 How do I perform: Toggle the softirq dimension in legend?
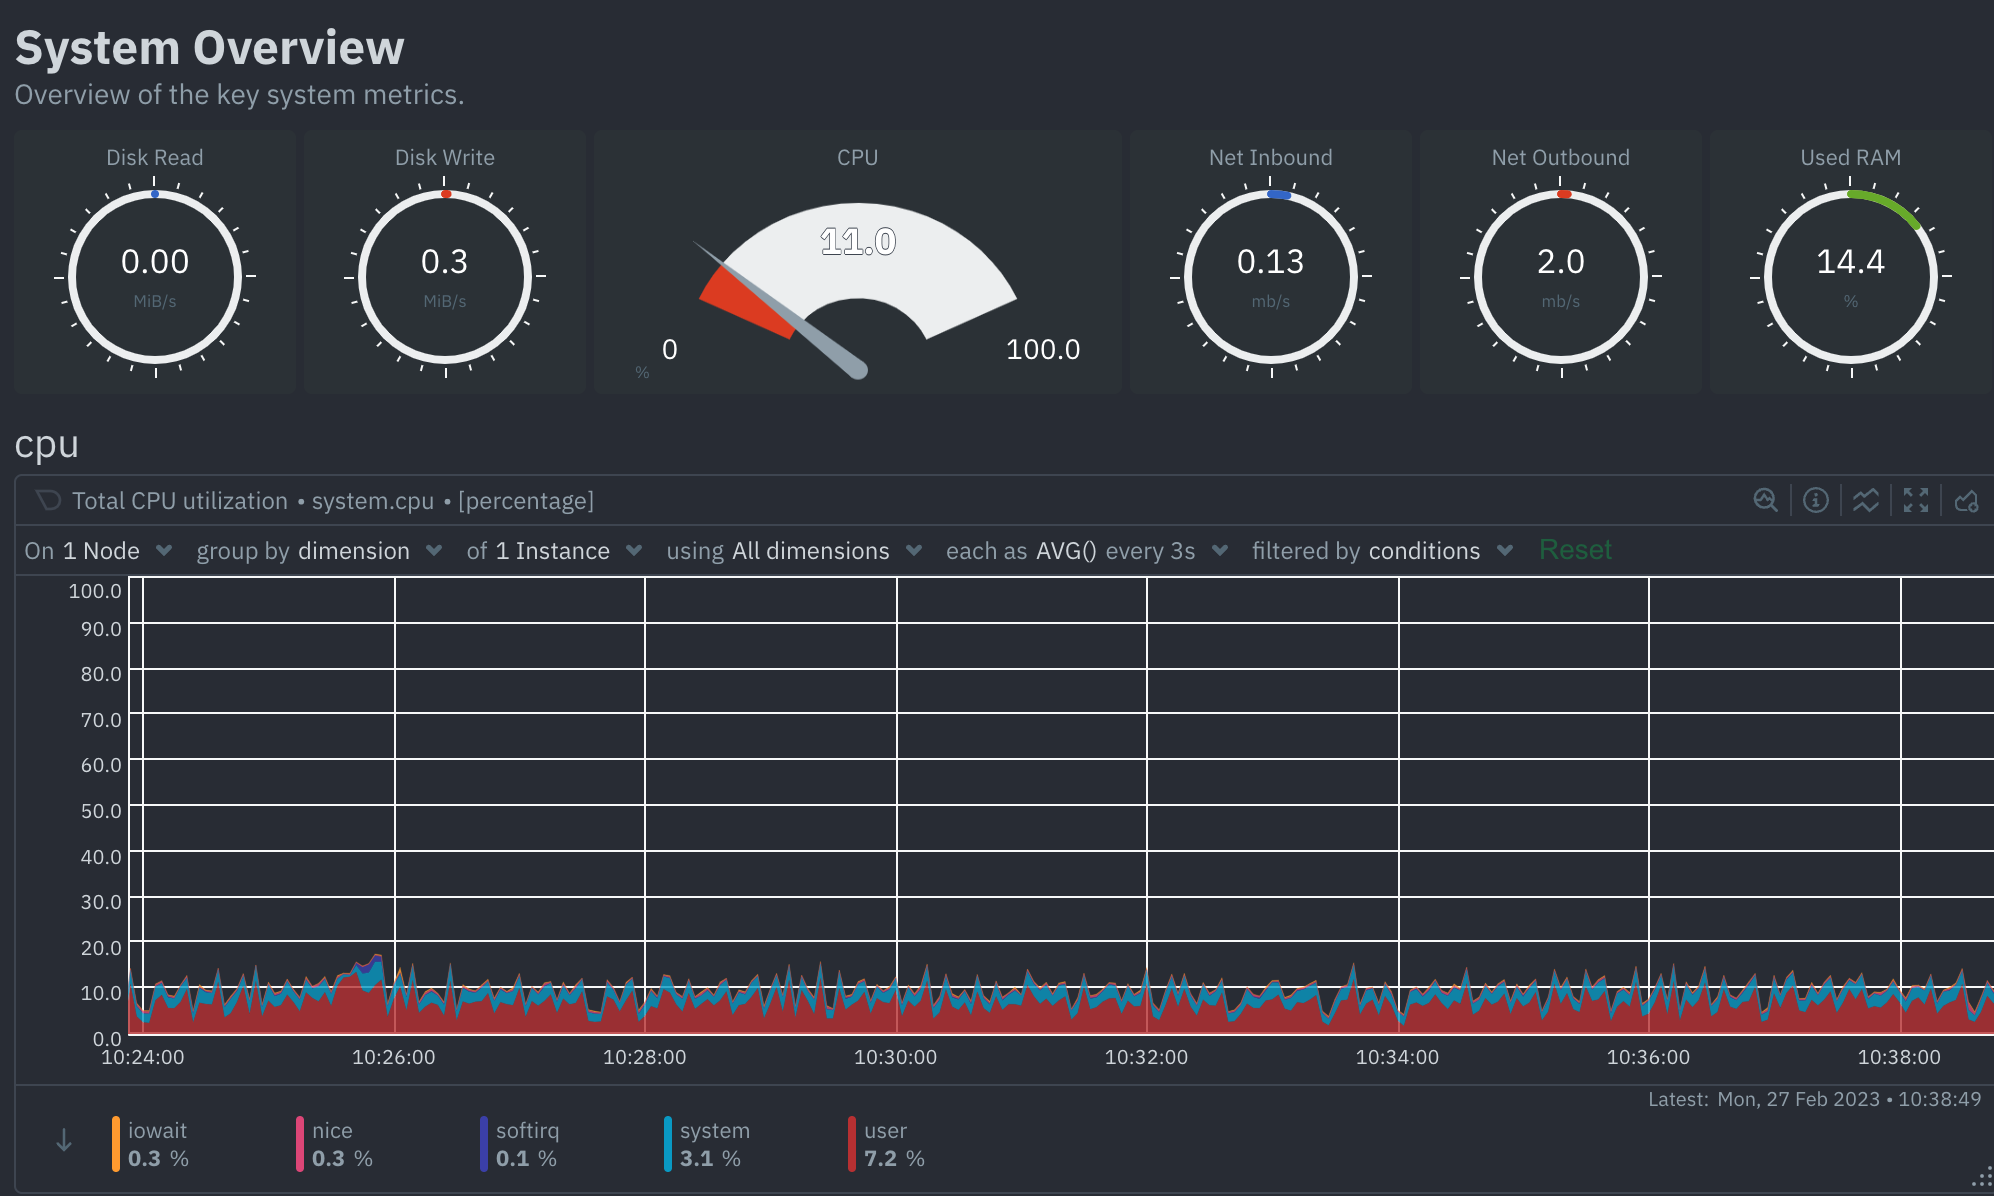[x=520, y=1144]
